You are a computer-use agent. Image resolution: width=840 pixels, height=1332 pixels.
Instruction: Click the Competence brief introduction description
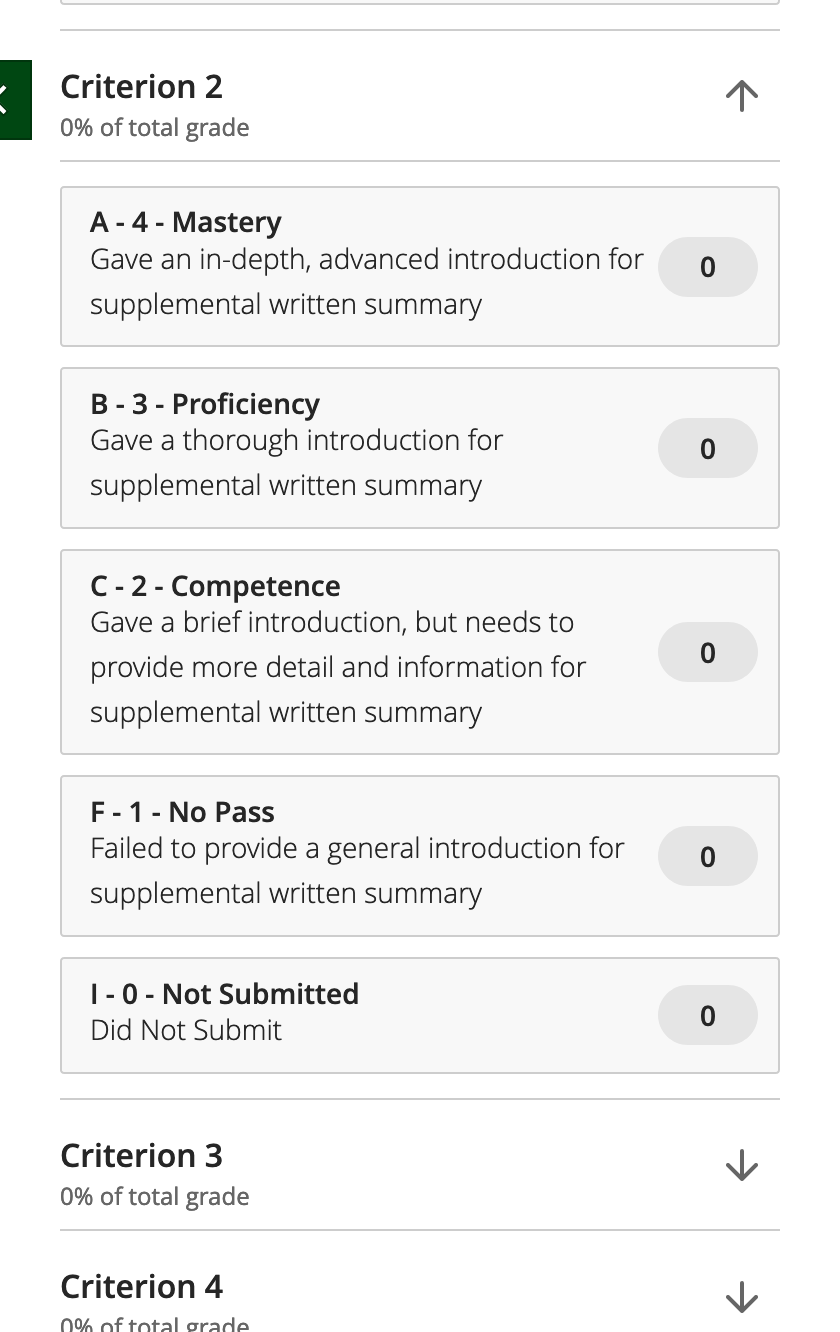338,667
